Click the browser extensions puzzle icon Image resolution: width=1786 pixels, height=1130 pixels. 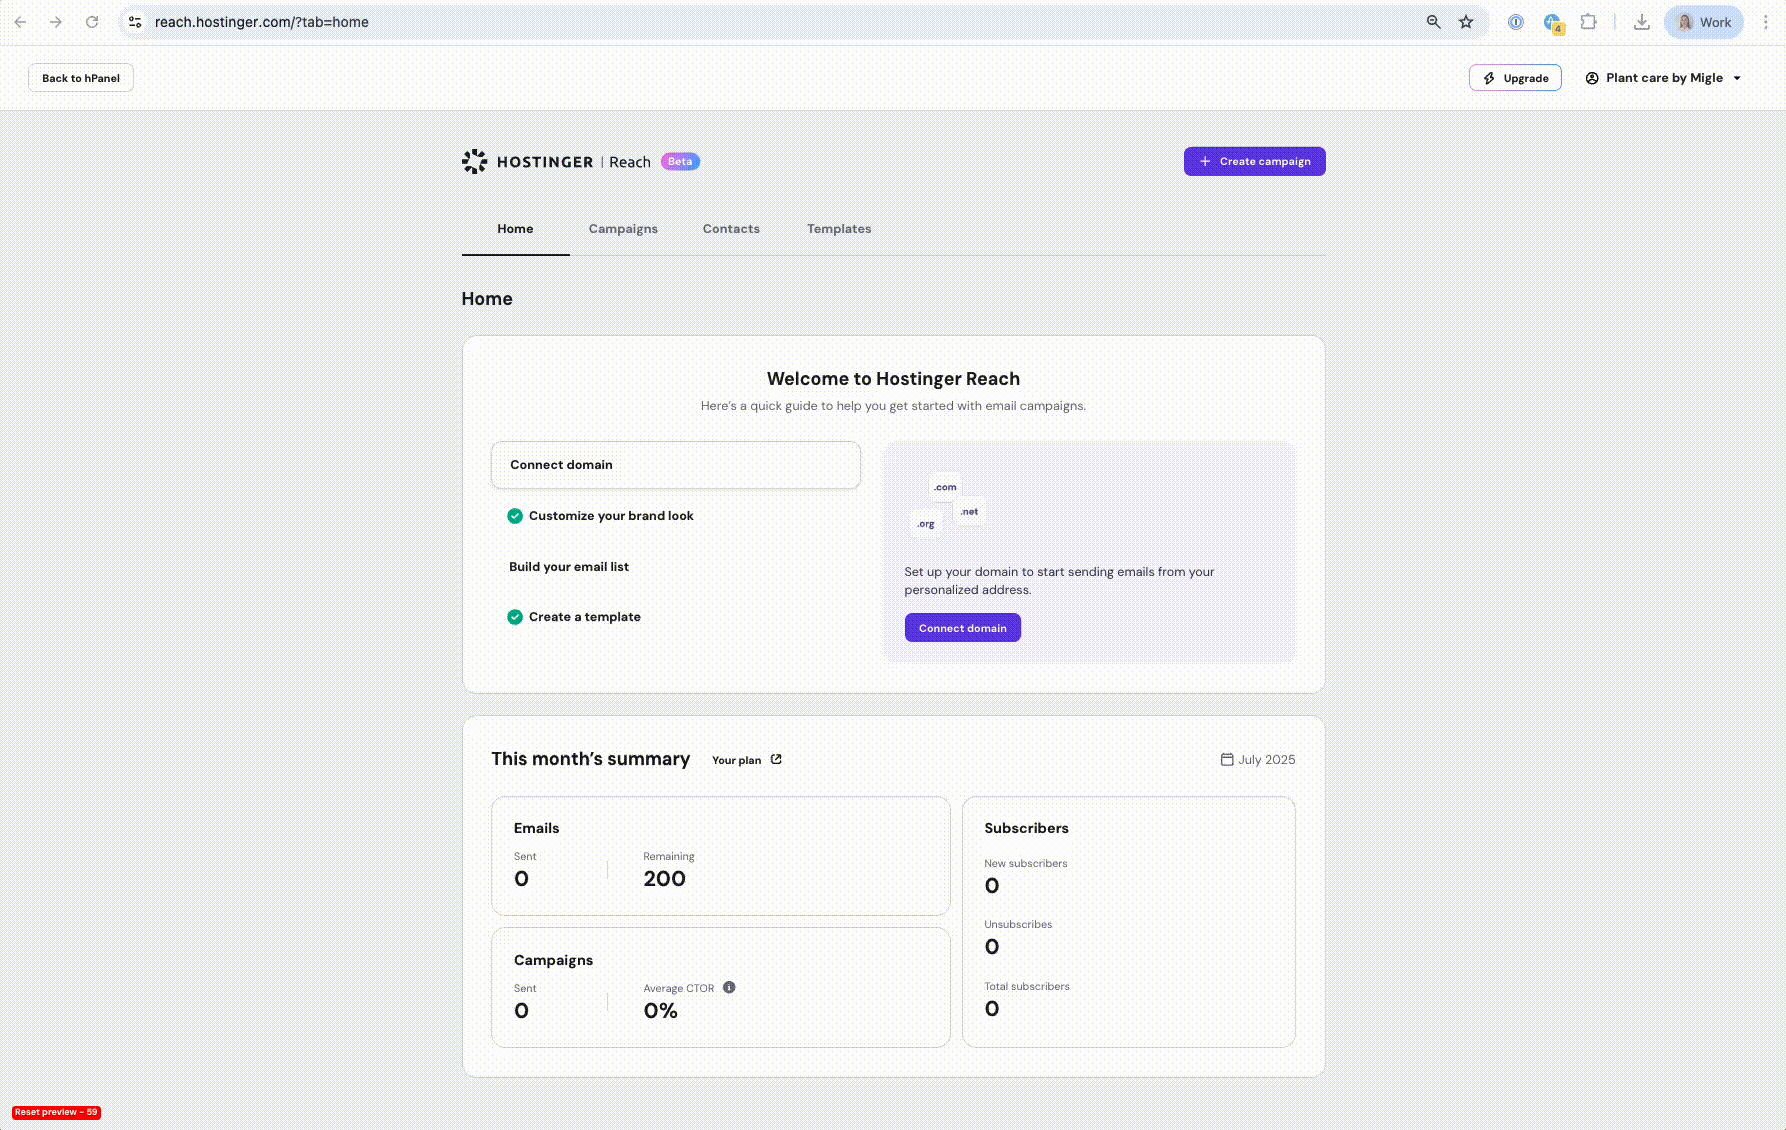[x=1588, y=22]
